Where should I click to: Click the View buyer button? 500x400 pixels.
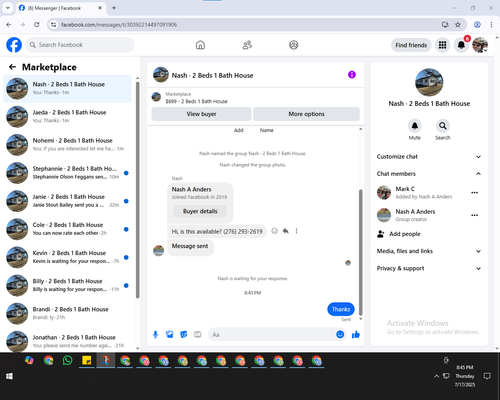[x=201, y=114]
